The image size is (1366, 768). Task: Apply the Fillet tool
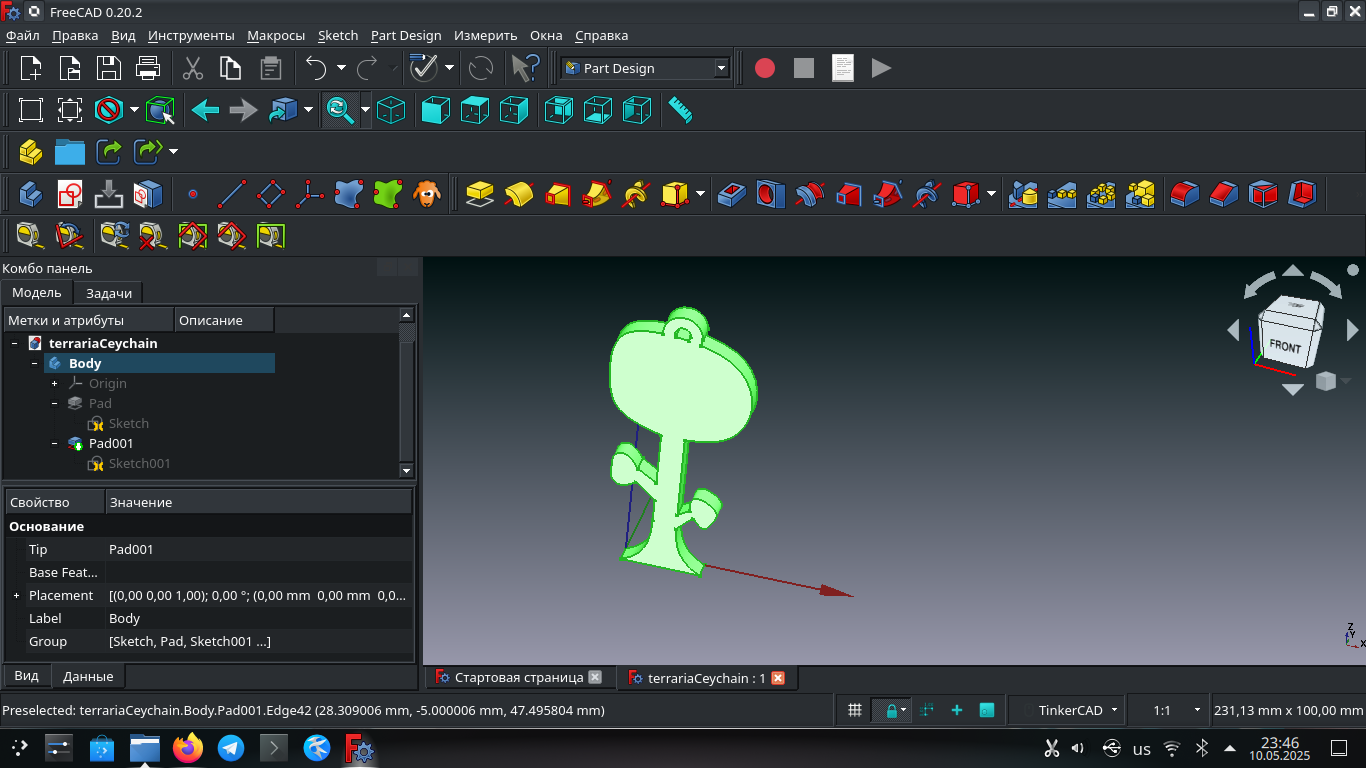(1185, 193)
